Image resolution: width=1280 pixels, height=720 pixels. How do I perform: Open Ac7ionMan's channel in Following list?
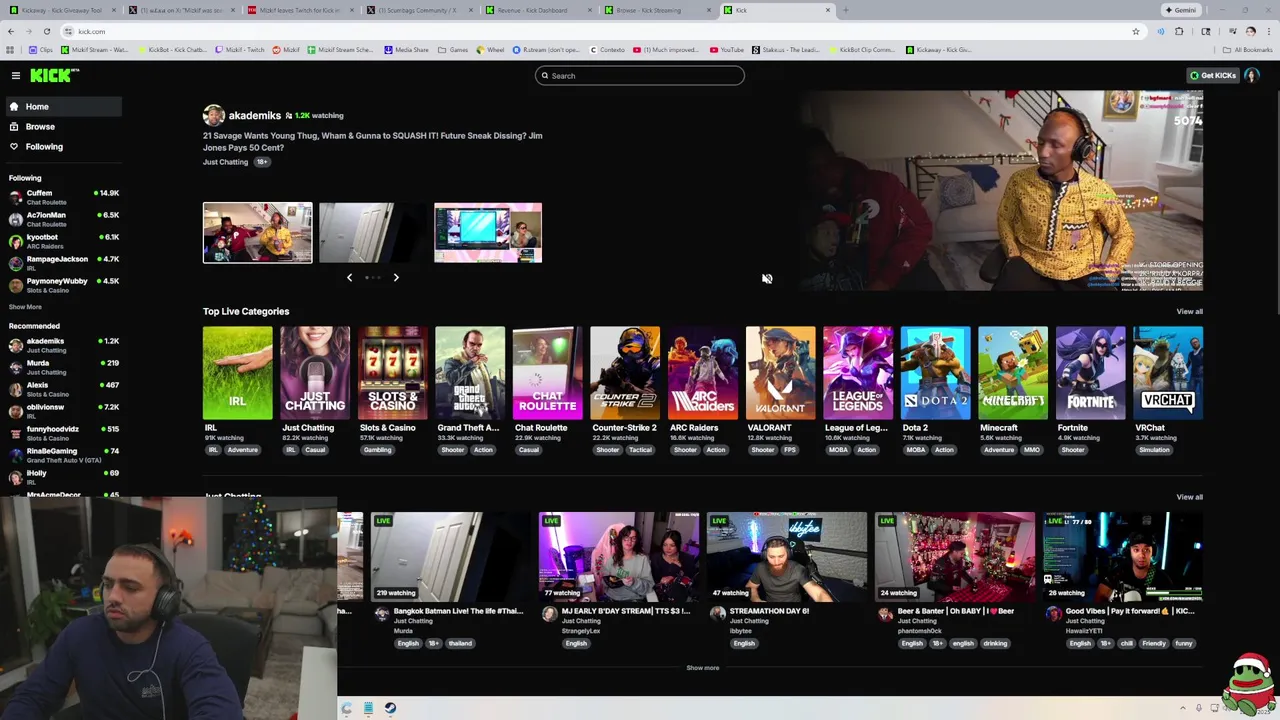tap(63, 219)
